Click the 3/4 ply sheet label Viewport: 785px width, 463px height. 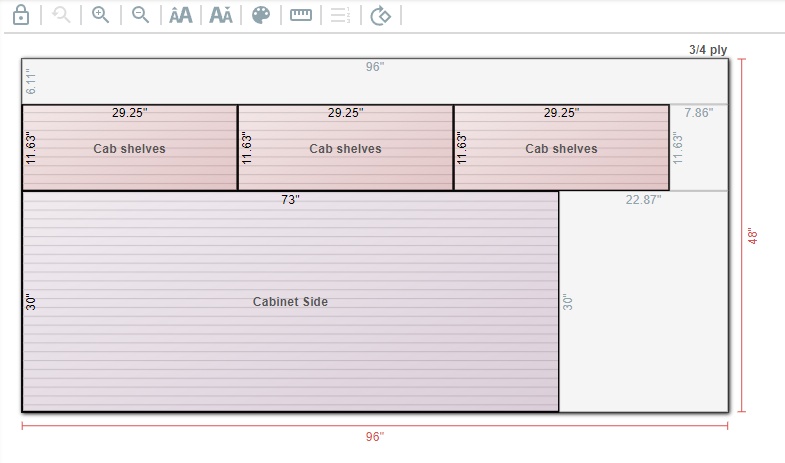708,49
